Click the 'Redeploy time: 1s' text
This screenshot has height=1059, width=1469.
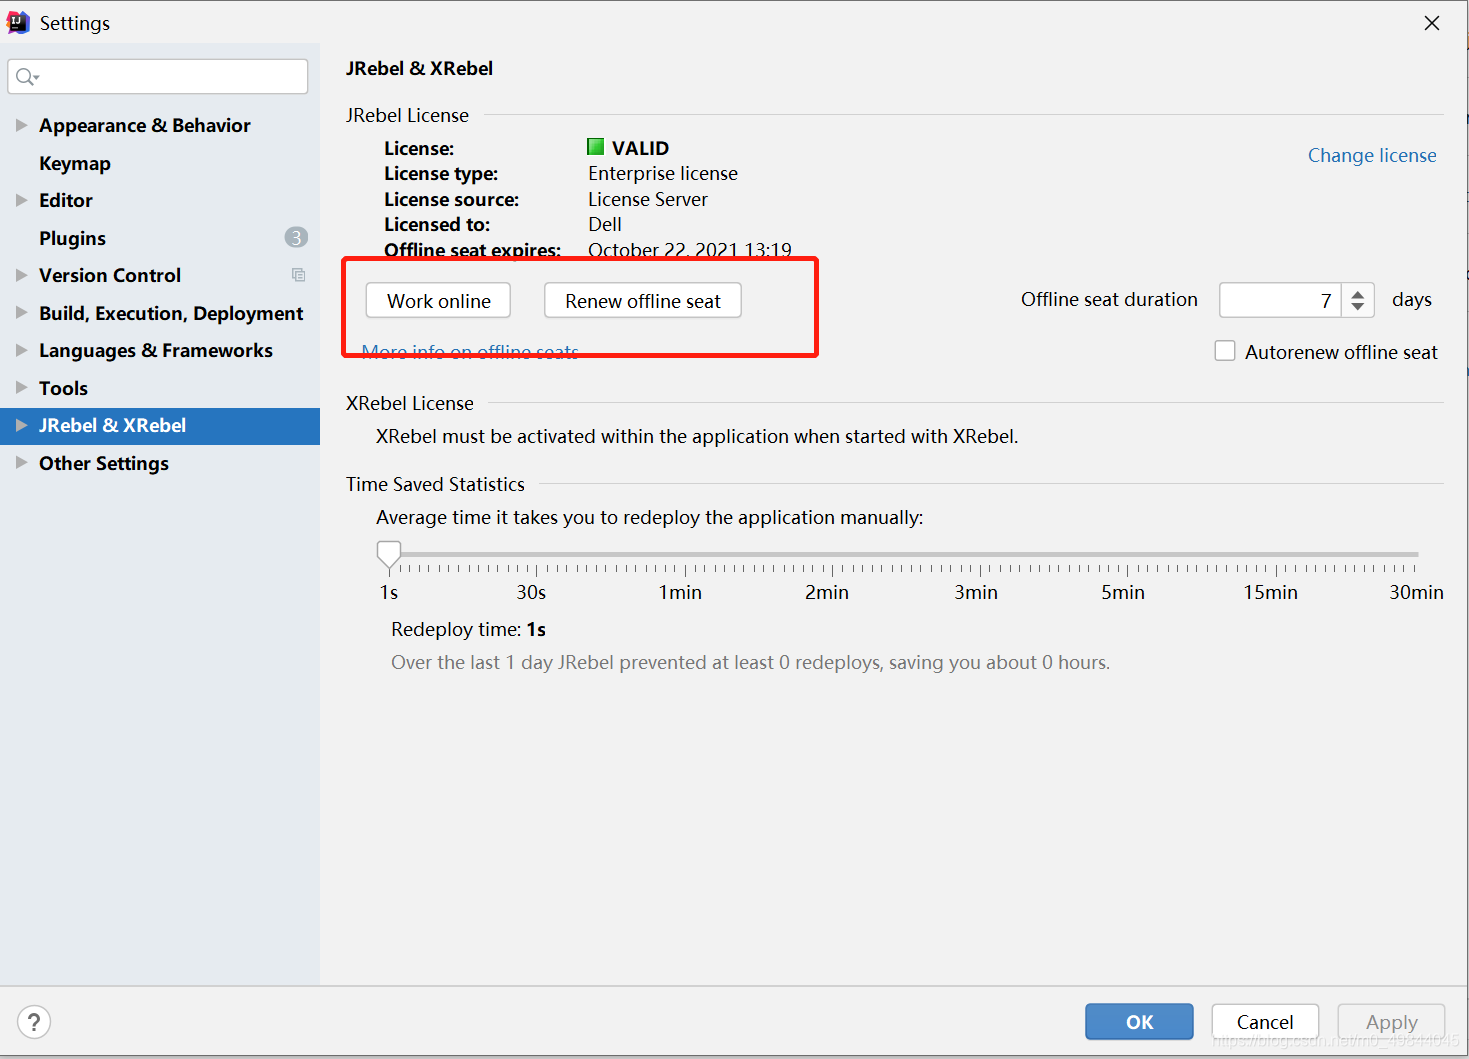point(468,629)
